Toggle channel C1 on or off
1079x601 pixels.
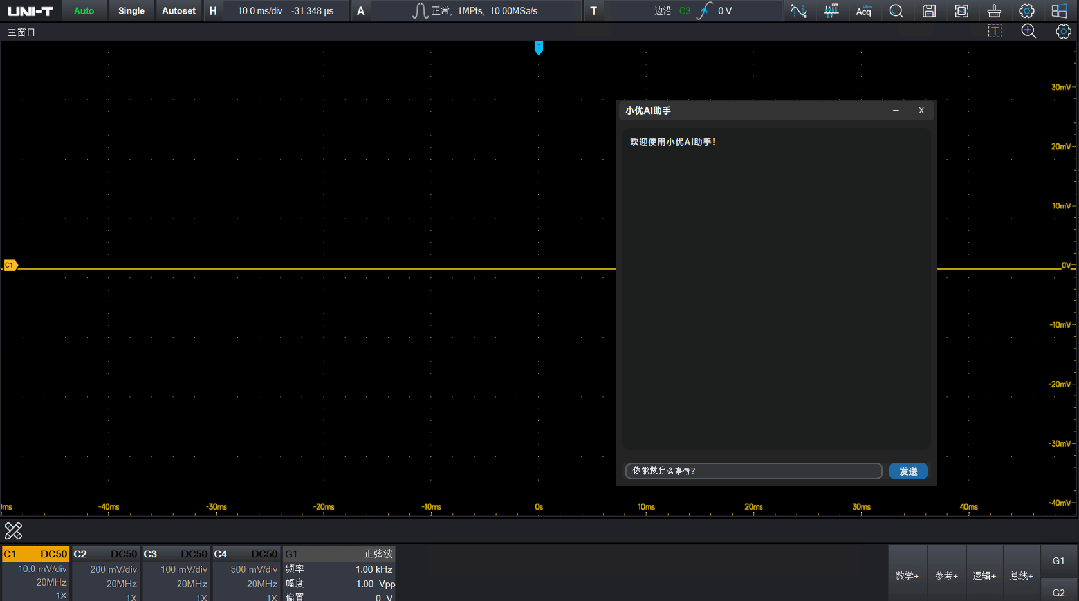(35, 553)
